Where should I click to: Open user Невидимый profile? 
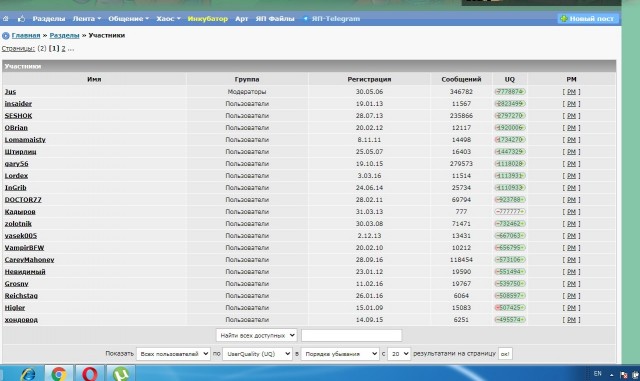coord(25,272)
